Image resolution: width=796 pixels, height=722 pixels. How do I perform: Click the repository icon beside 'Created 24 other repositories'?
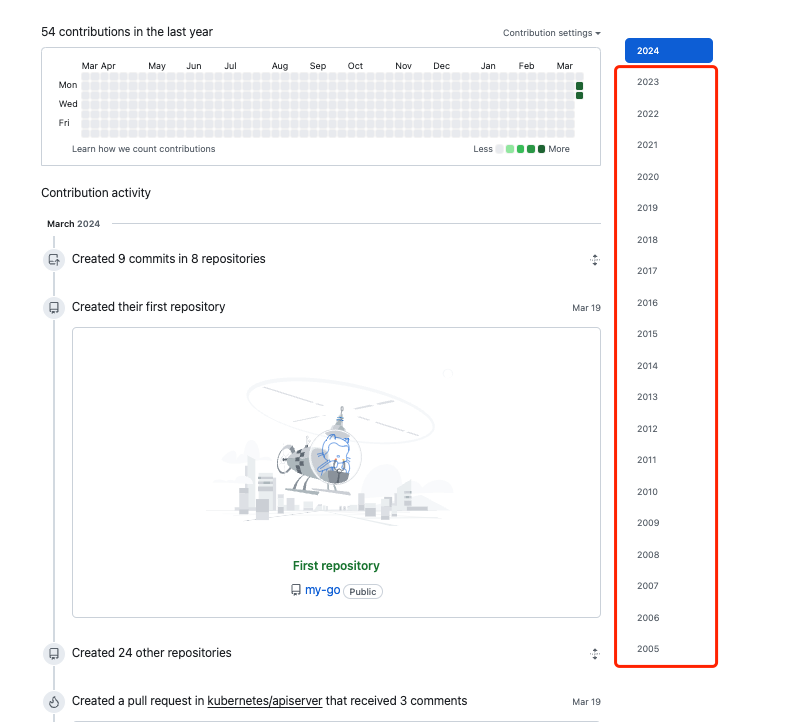(x=53, y=654)
